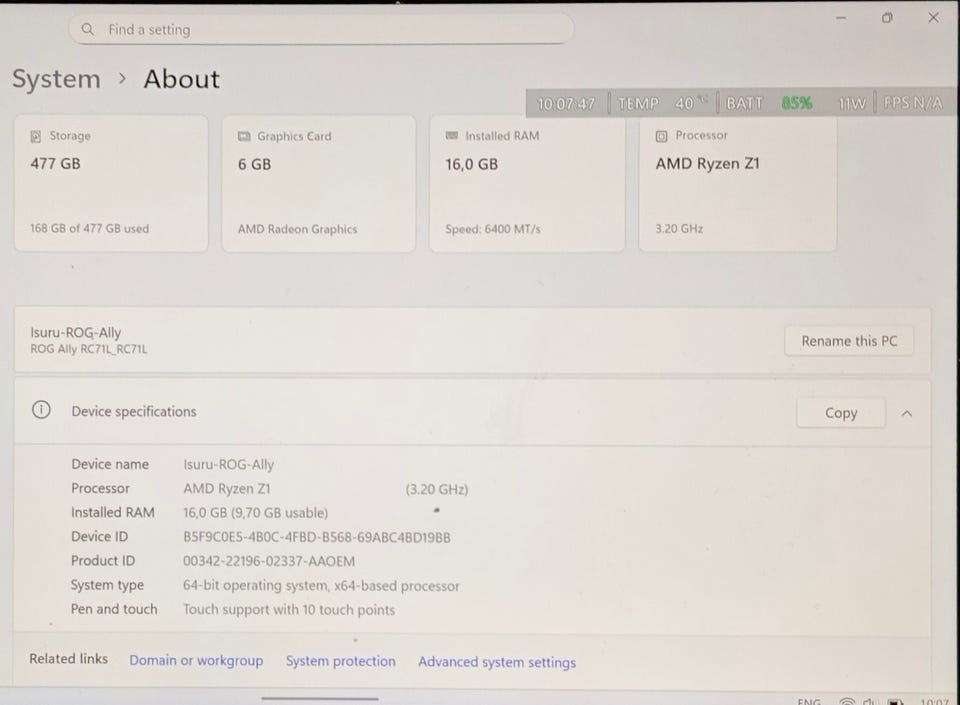Click the About page title
This screenshot has width=960, height=705.
click(181, 79)
